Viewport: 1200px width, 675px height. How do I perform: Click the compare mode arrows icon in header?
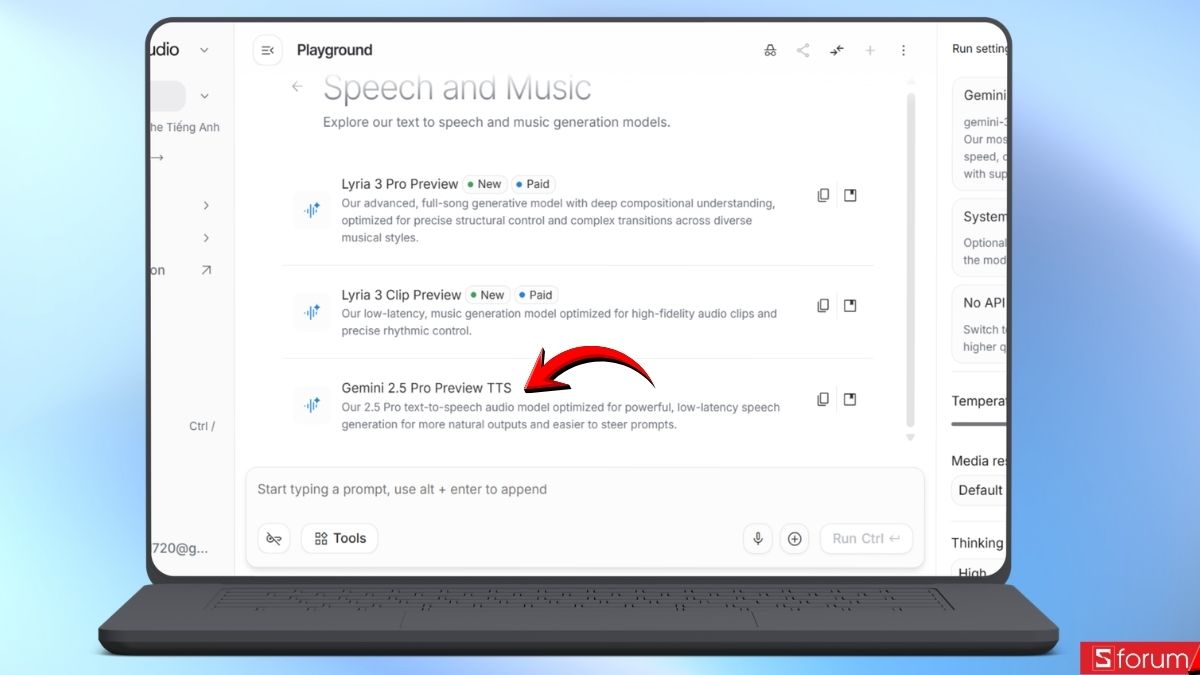tap(837, 50)
